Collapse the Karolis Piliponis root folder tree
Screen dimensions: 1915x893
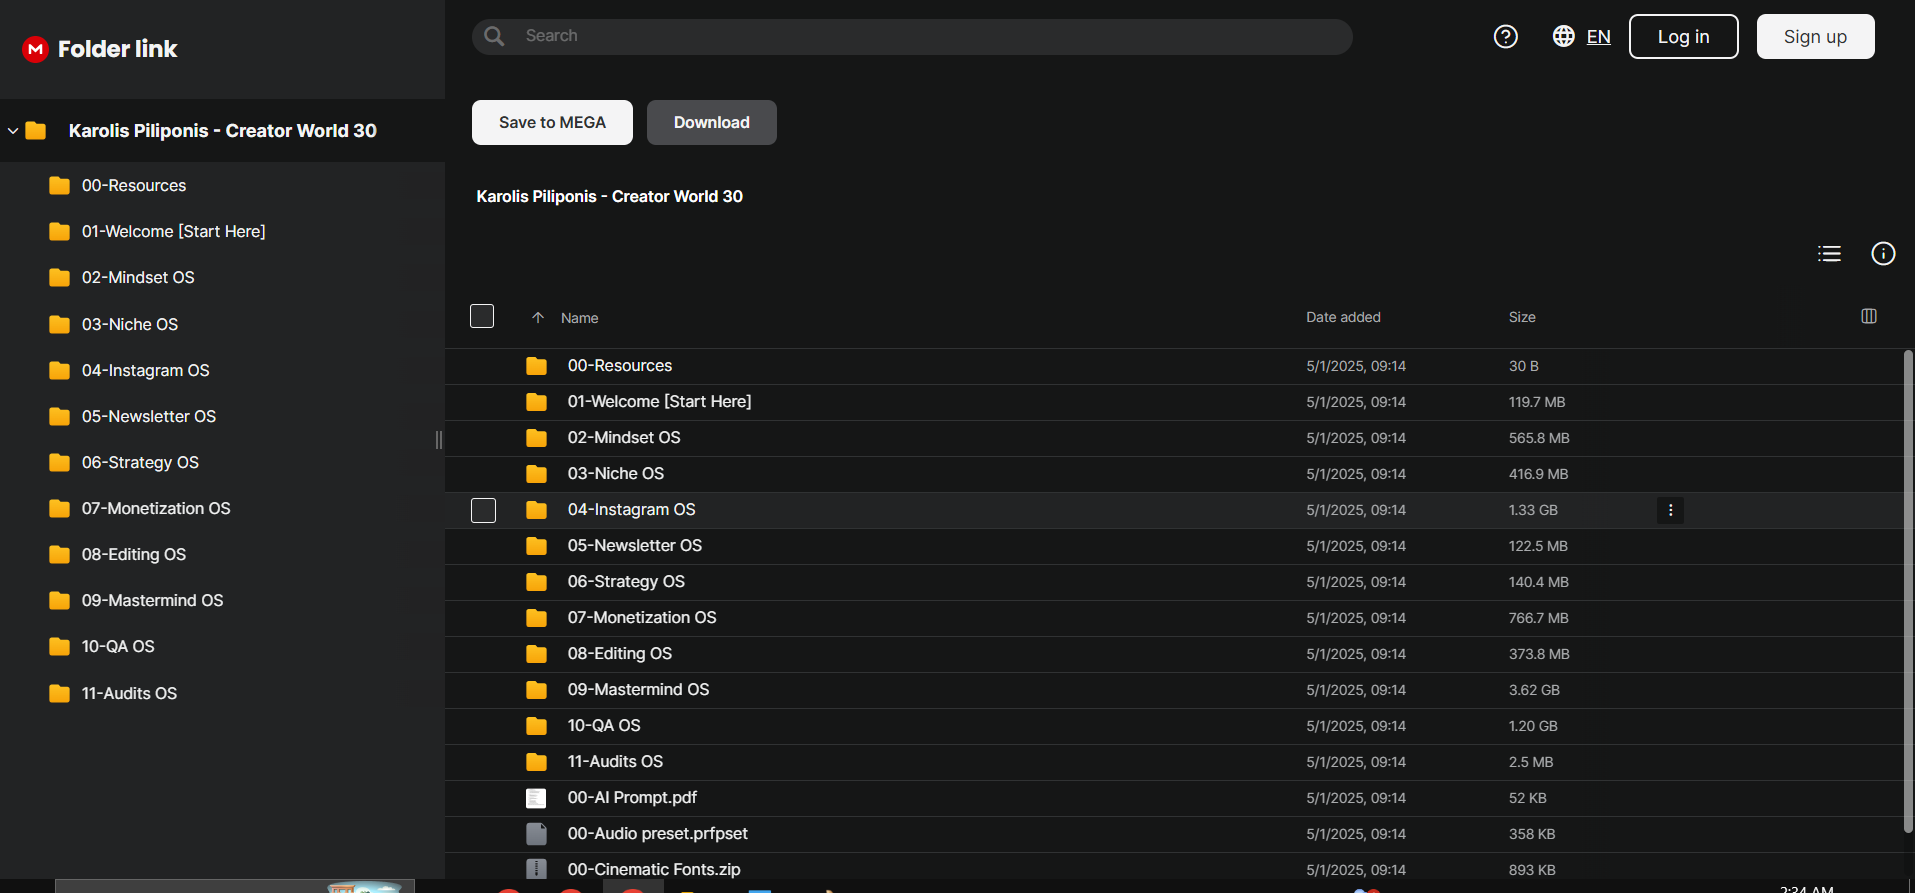point(13,131)
